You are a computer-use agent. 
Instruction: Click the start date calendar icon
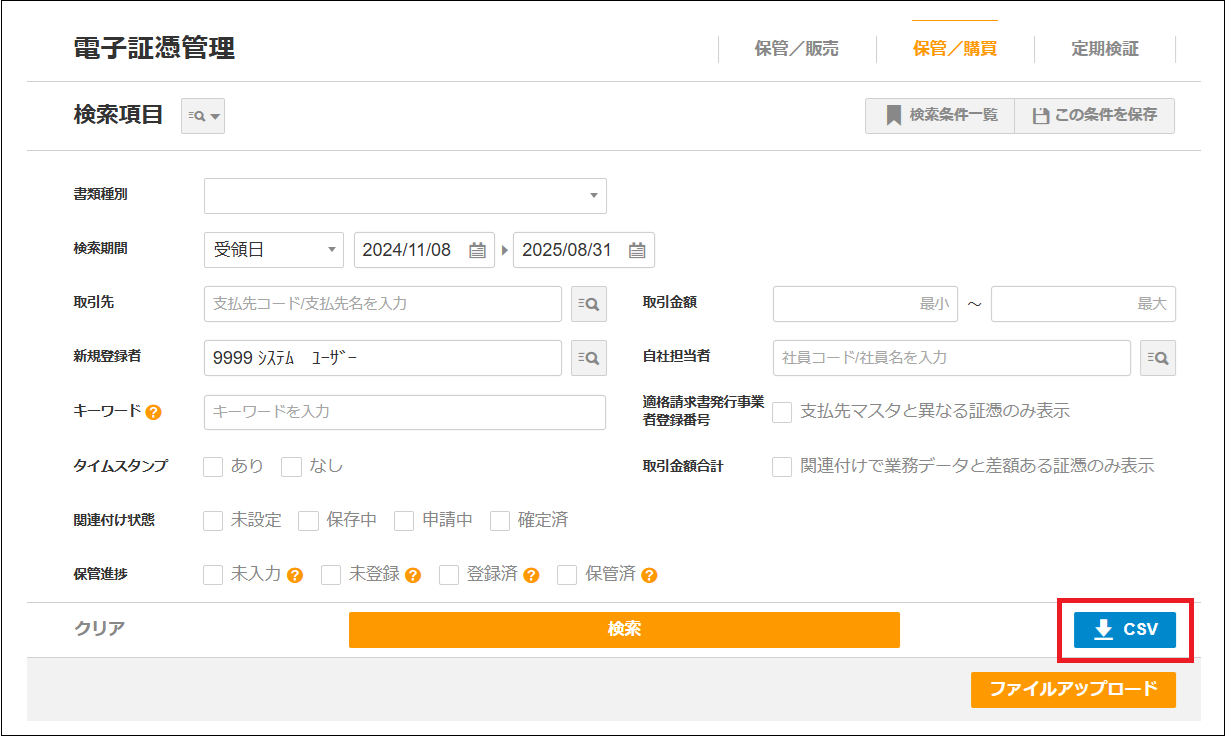477,251
